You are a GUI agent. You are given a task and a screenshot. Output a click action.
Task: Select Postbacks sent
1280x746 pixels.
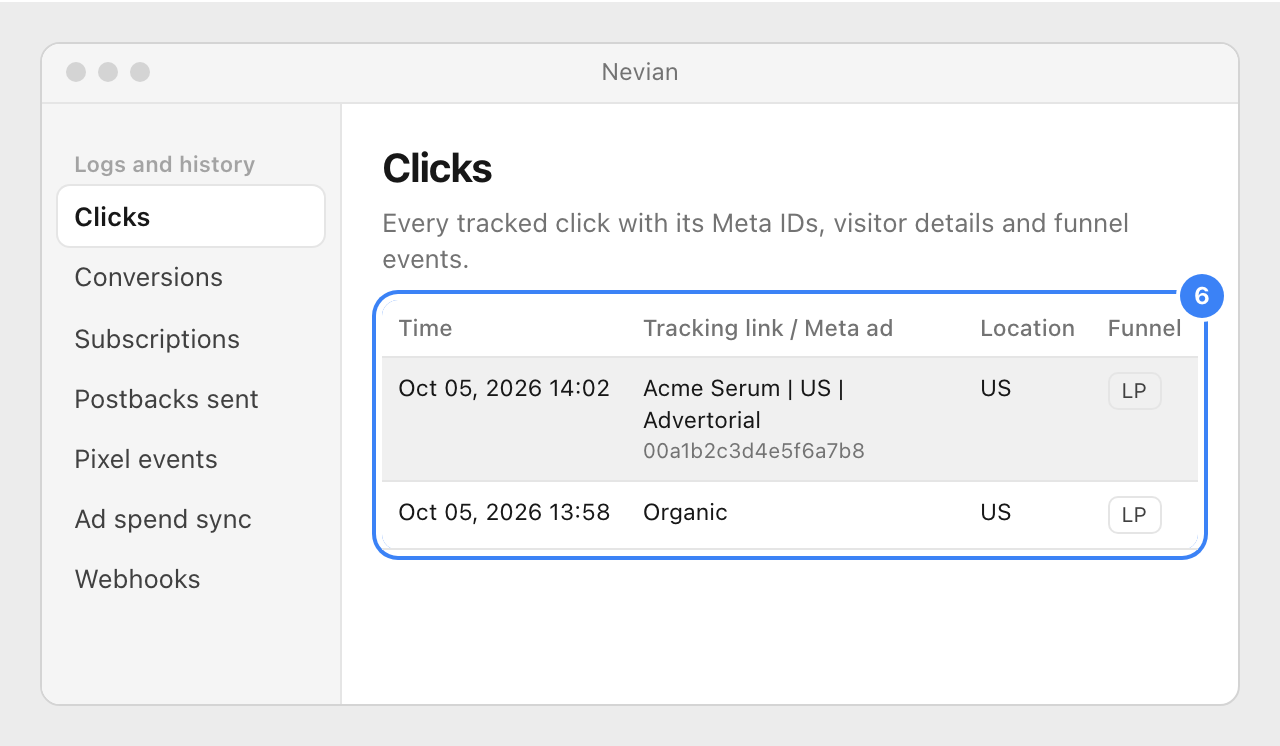166,399
